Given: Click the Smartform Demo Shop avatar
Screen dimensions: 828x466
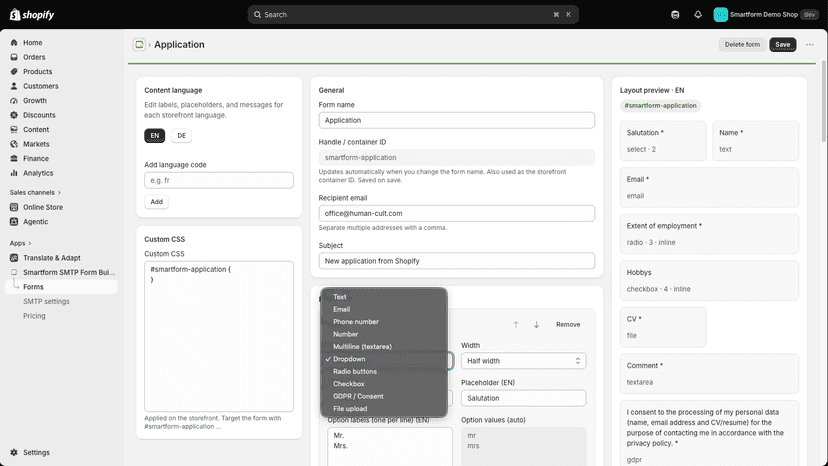Looking at the screenshot, I should coord(720,14).
